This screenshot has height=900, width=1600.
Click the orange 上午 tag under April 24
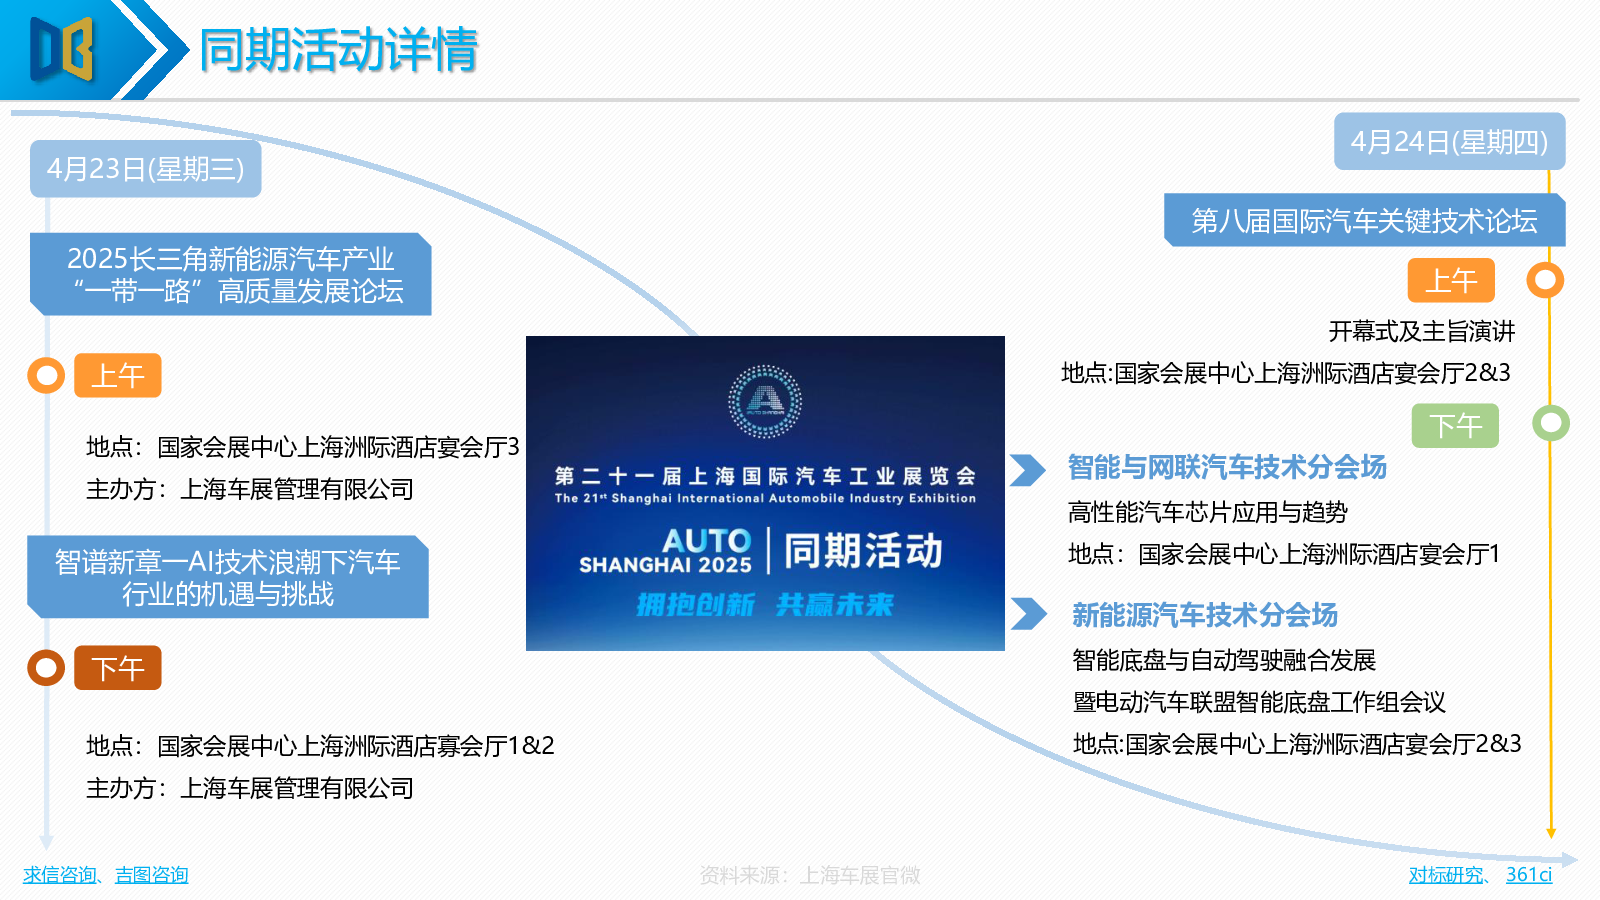[1451, 280]
